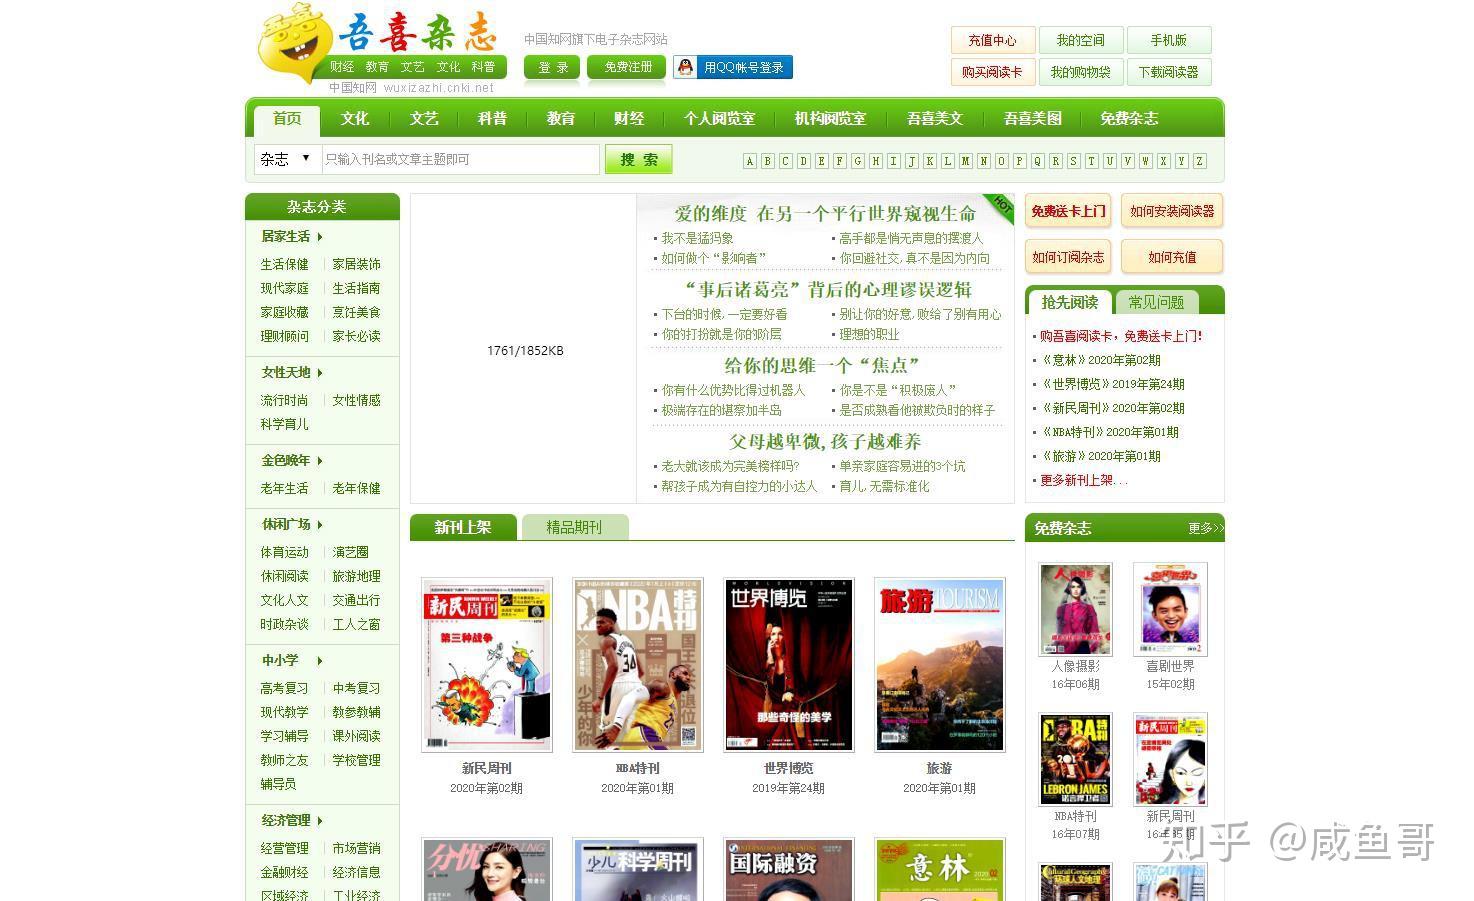Click the 如何充值 button
Image resolution: width=1474 pixels, height=901 pixels.
coord(1172,257)
